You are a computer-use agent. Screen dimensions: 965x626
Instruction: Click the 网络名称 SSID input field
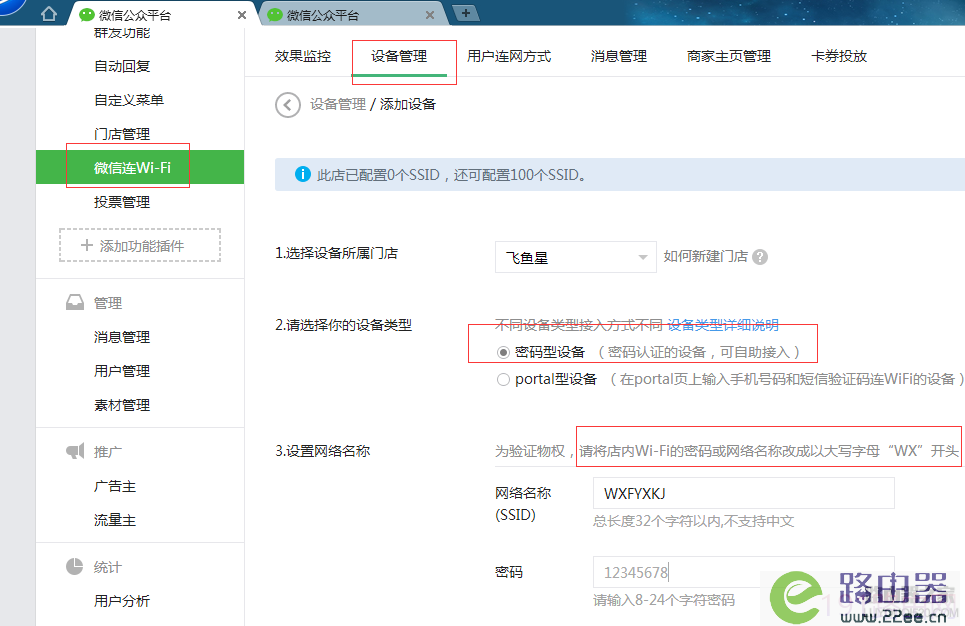[x=743, y=493]
